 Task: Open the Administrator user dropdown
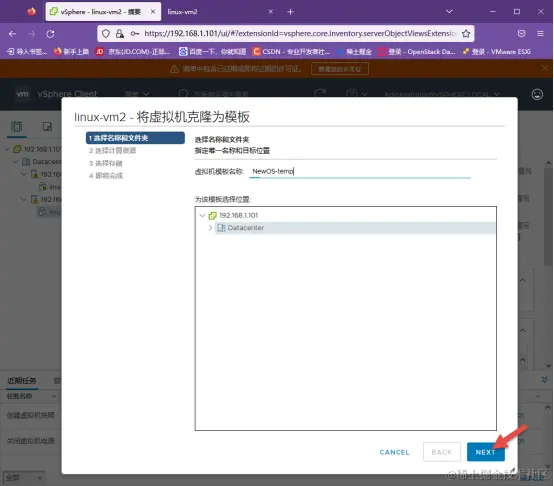pos(442,94)
